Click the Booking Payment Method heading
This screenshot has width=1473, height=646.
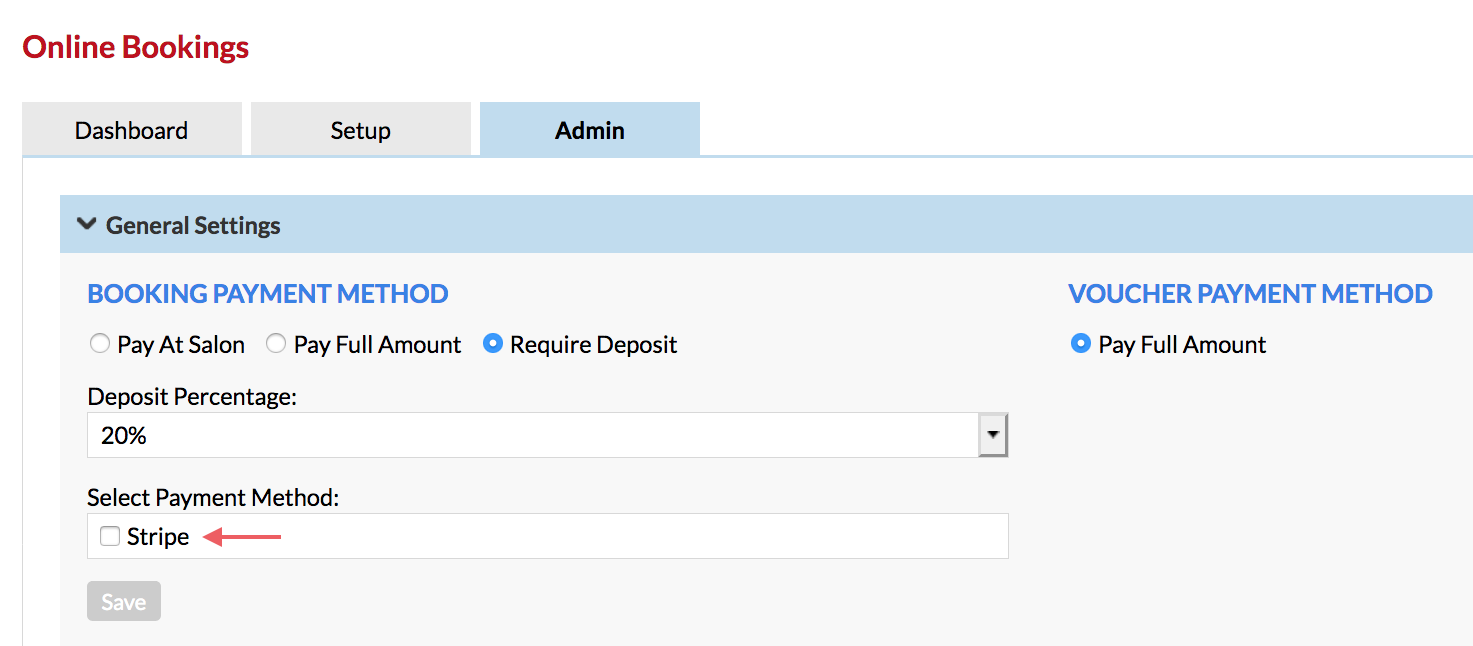pyautogui.click(x=268, y=293)
